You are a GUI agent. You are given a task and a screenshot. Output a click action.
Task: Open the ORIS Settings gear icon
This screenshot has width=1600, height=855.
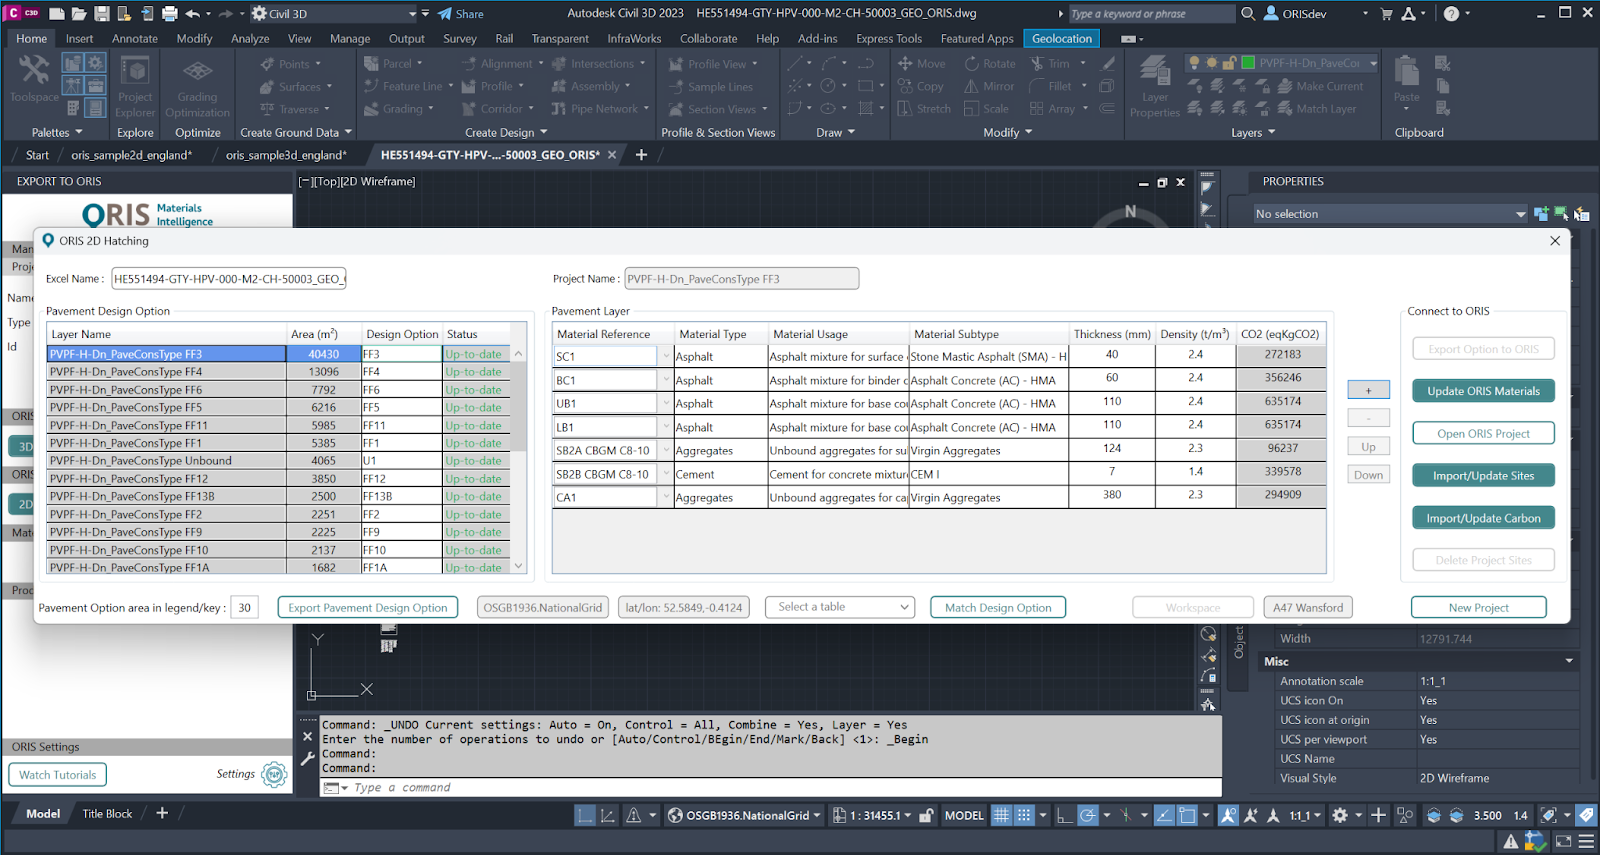click(274, 774)
